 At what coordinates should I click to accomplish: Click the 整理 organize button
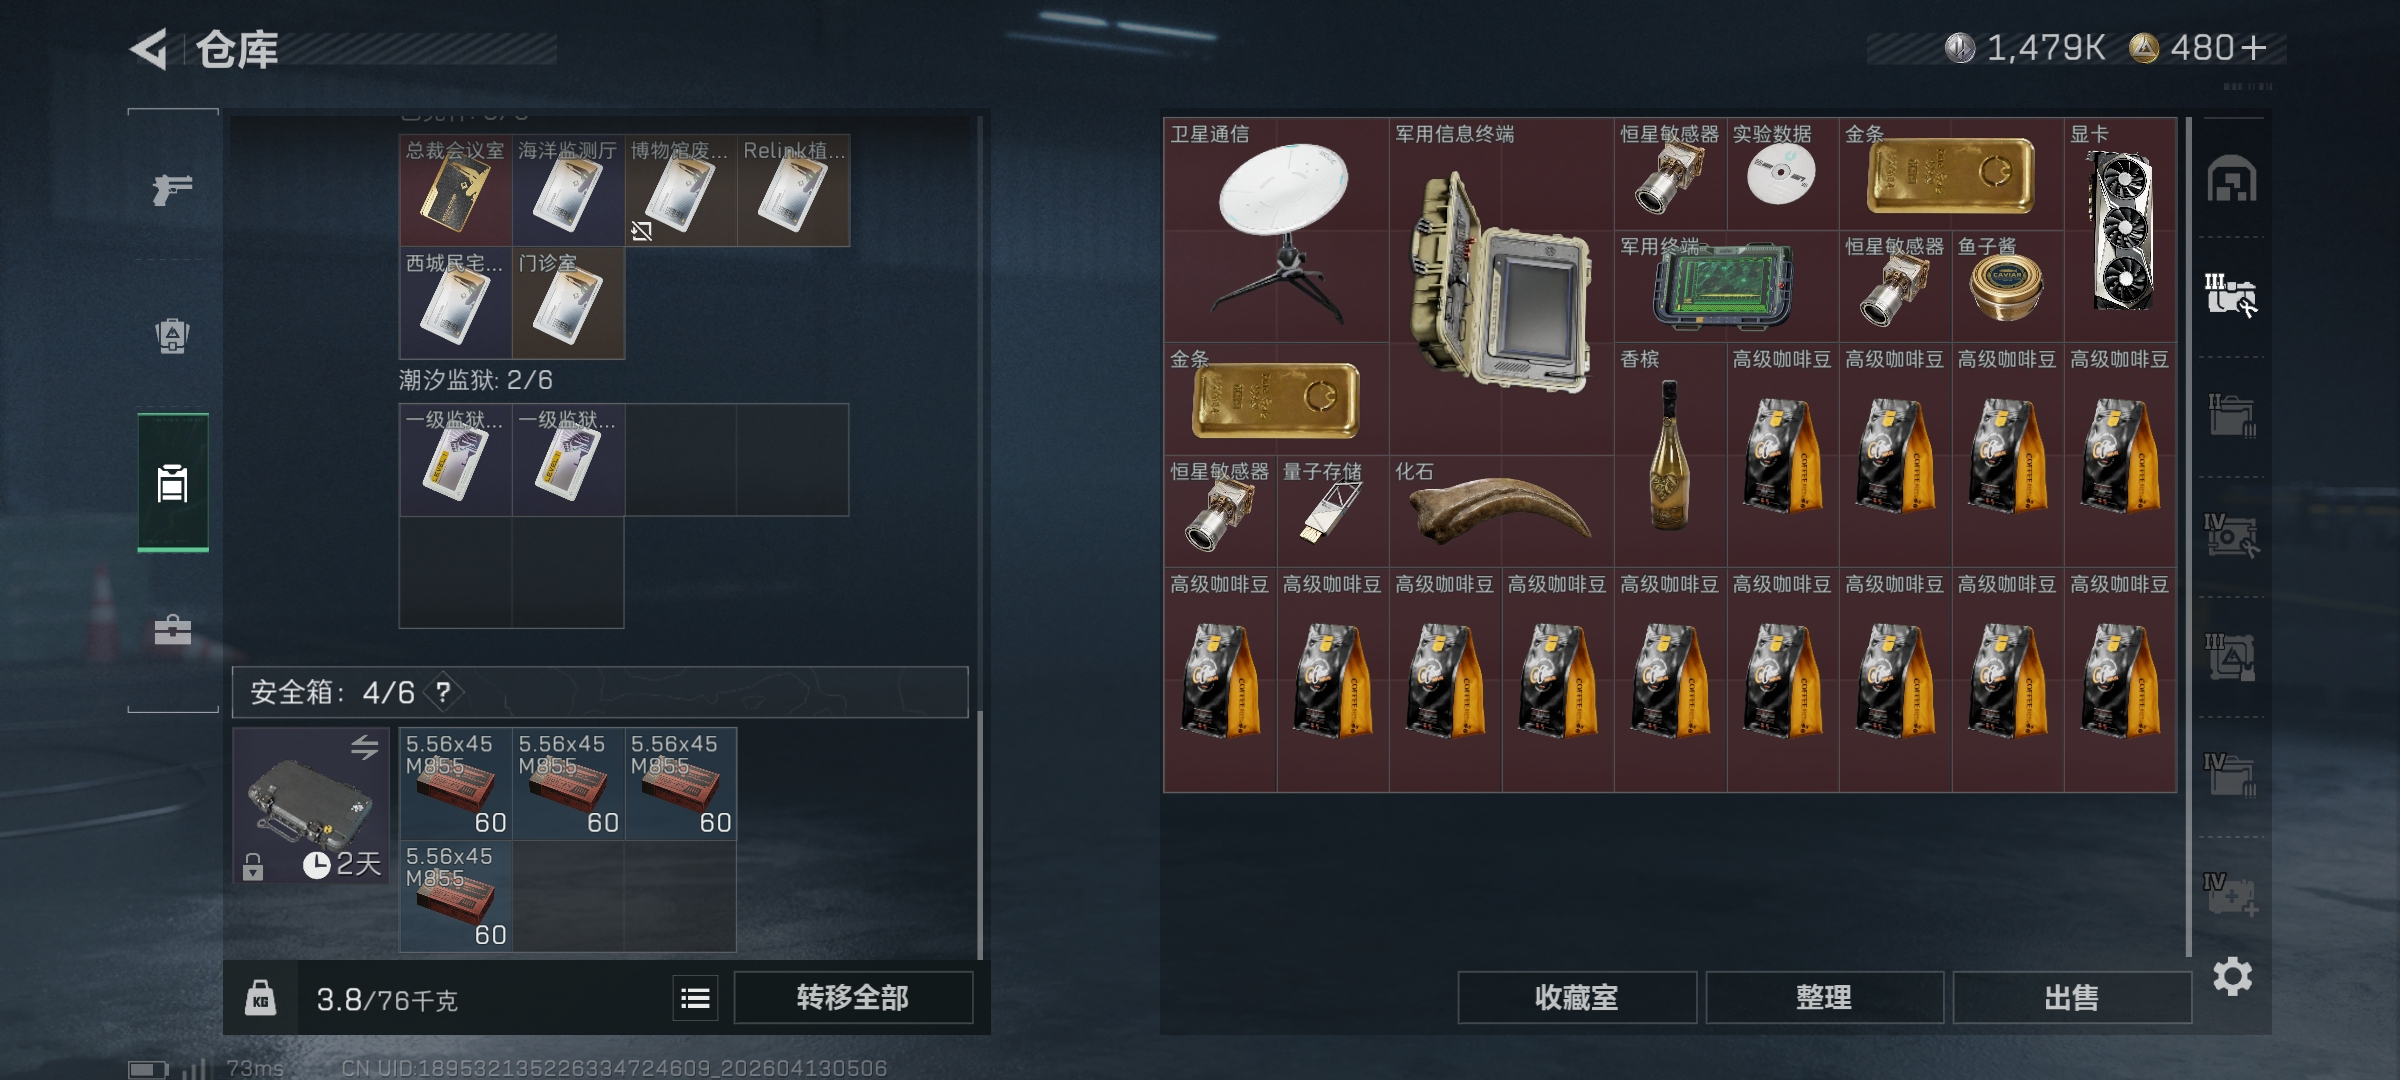point(1824,997)
